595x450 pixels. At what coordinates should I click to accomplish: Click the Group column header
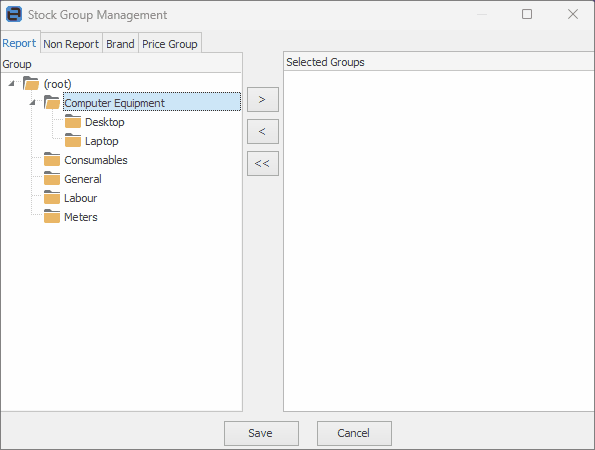coord(121,64)
